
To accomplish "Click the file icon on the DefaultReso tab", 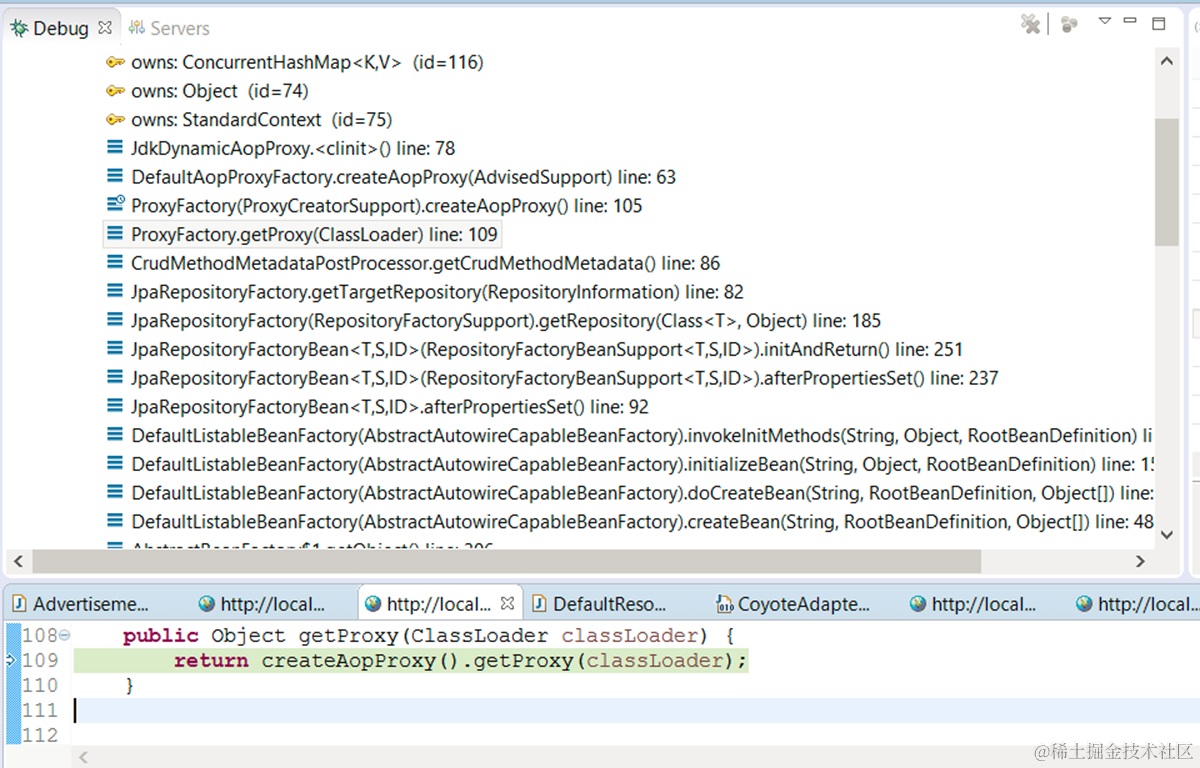I will (x=539, y=604).
